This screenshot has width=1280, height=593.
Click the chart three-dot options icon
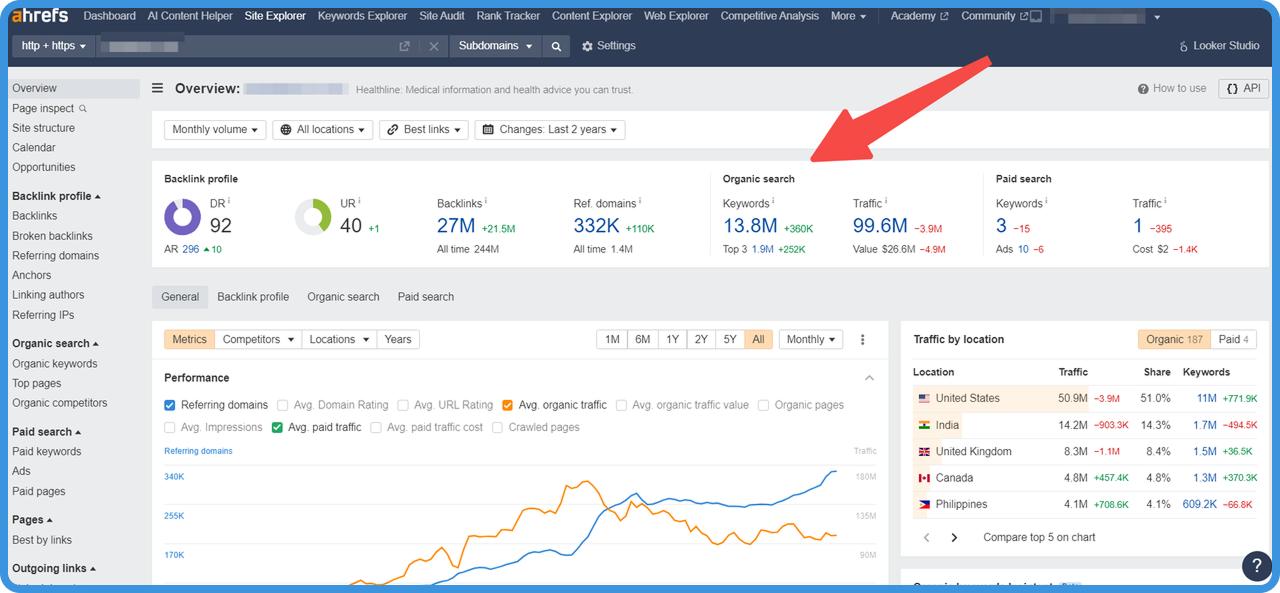[x=863, y=340]
